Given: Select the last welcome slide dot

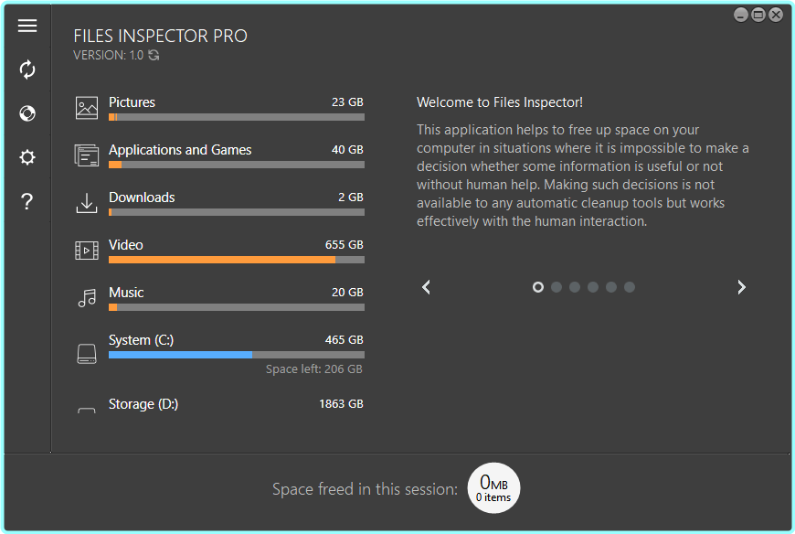Looking at the screenshot, I should (x=629, y=287).
